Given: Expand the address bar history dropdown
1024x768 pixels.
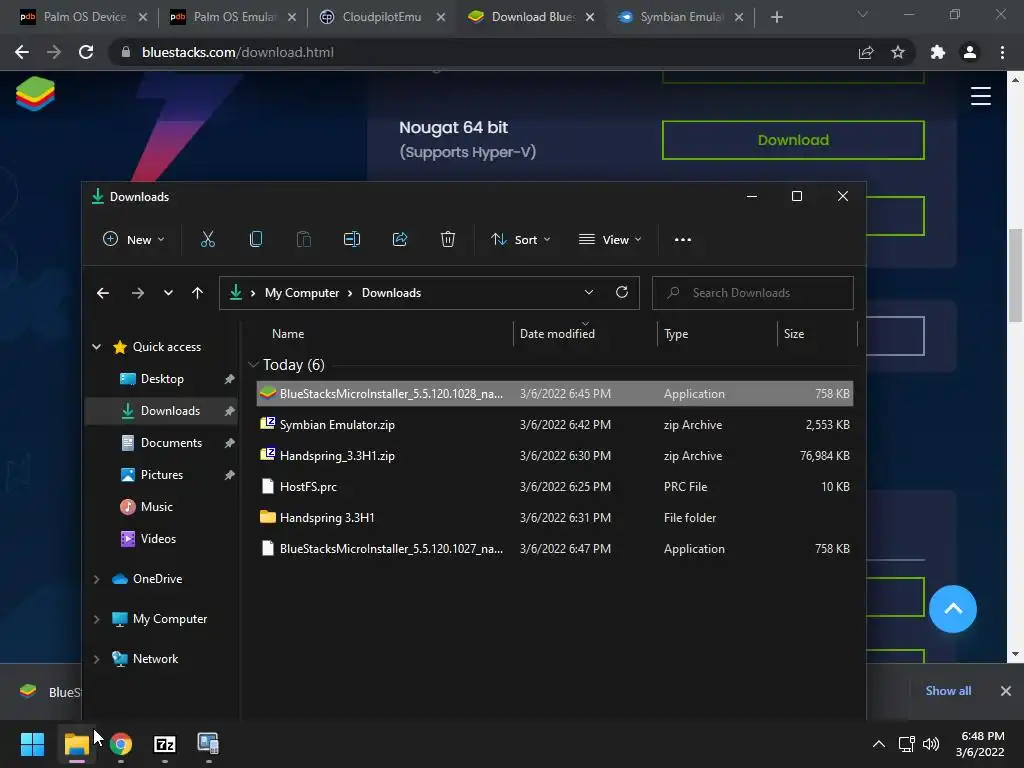Looking at the screenshot, I should pos(588,293).
